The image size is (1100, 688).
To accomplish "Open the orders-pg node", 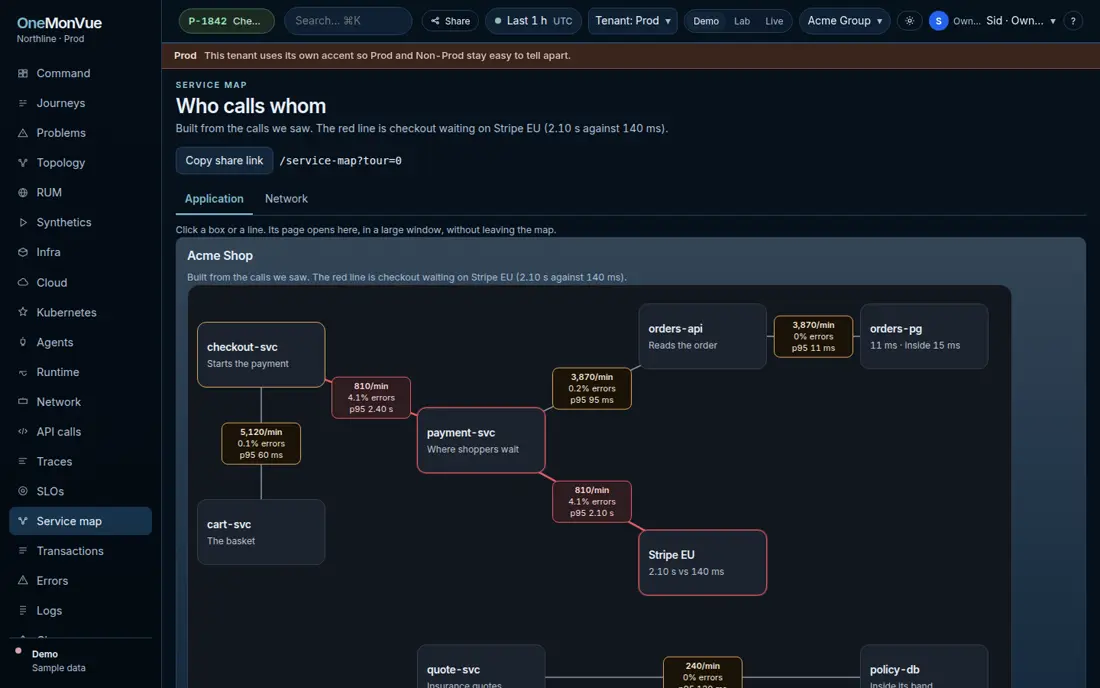I will (924, 336).
